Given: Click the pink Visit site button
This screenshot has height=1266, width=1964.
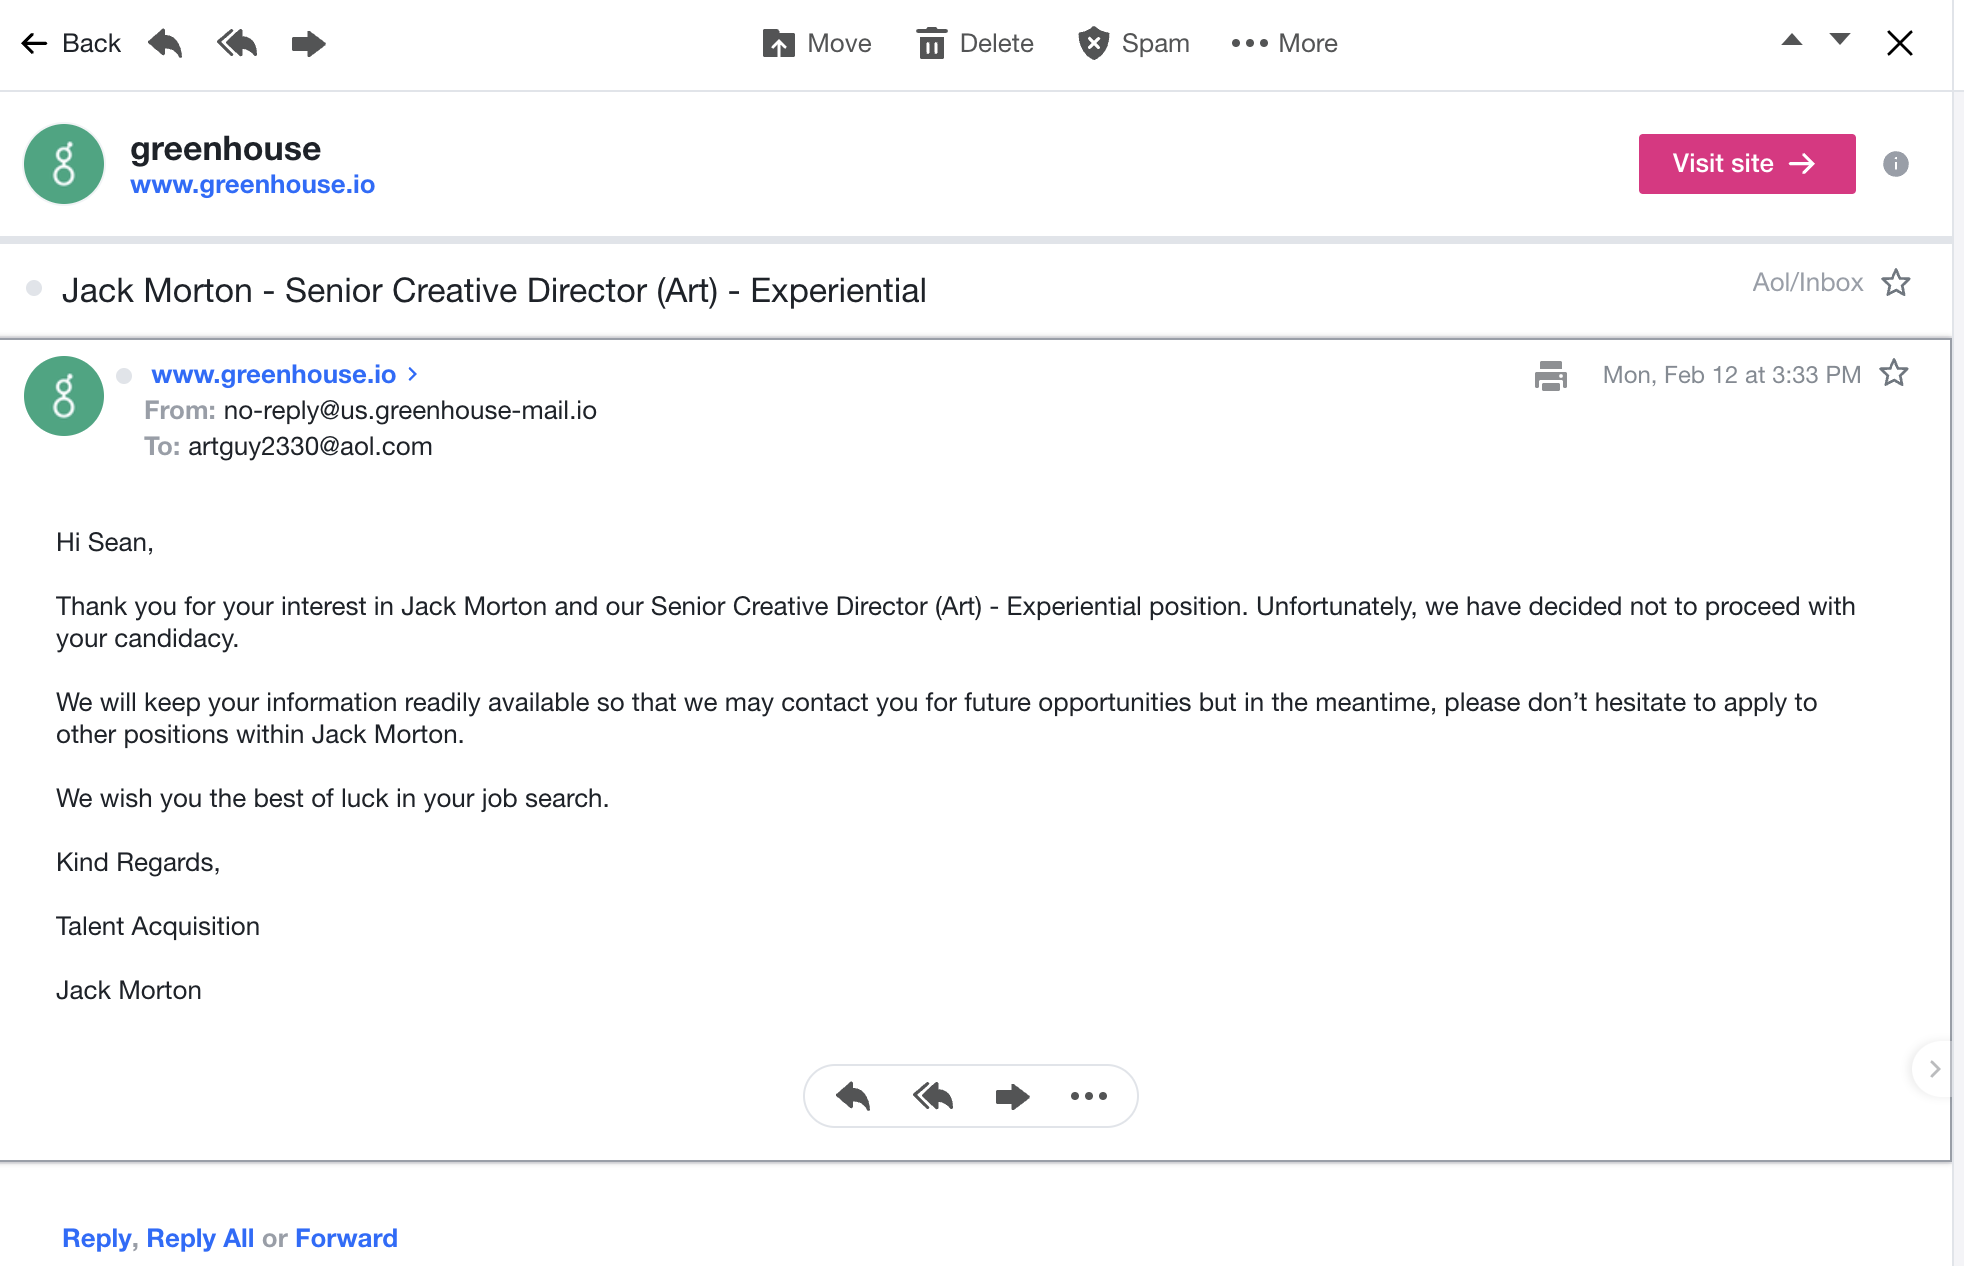Looking at the screenshot, I should click(1746, 164).
